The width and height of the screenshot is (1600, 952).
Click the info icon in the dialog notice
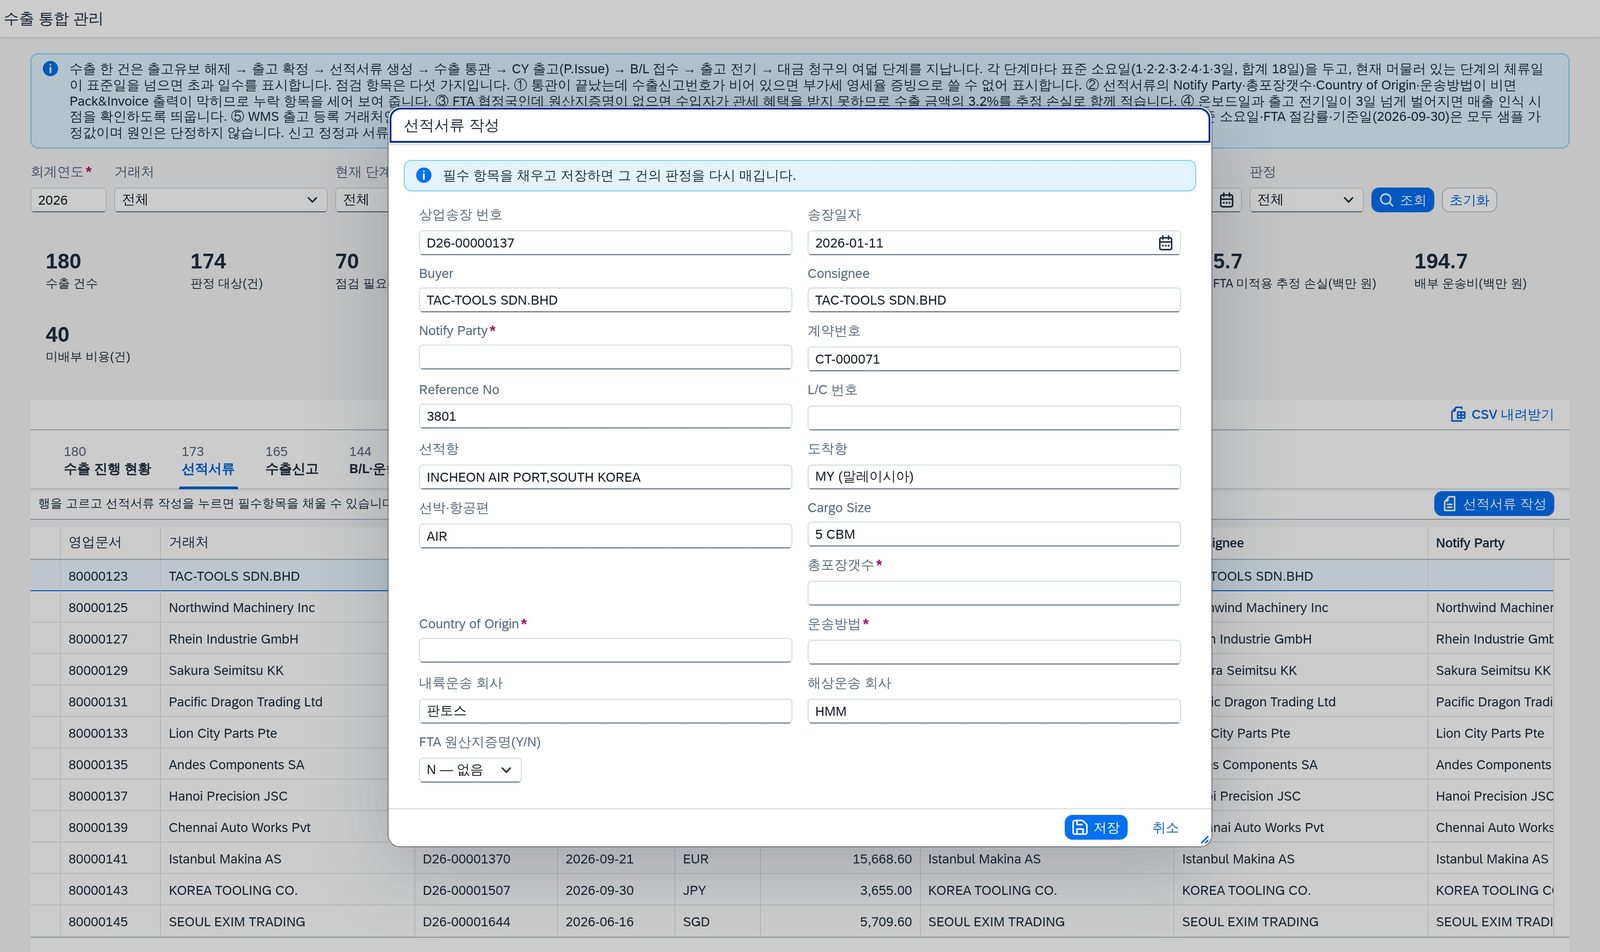pos(423,175)
